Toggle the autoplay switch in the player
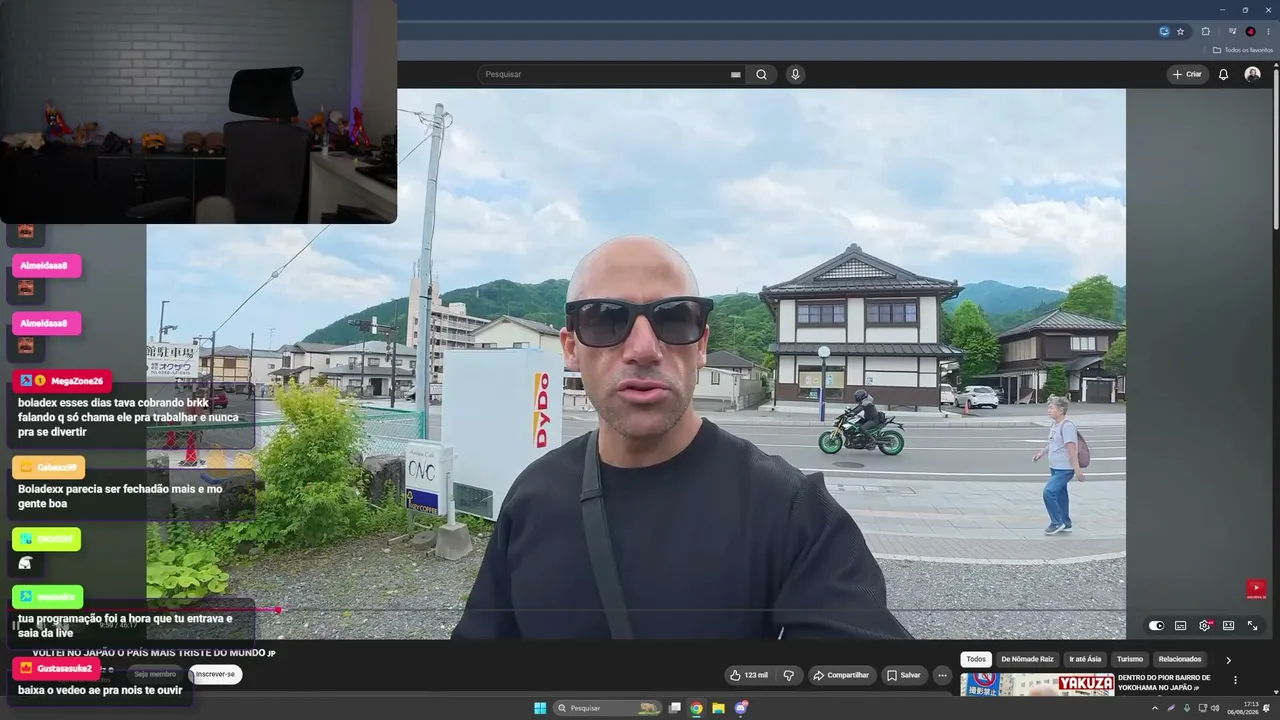Screen dimensions: 1280x720 coord(1156,626)
